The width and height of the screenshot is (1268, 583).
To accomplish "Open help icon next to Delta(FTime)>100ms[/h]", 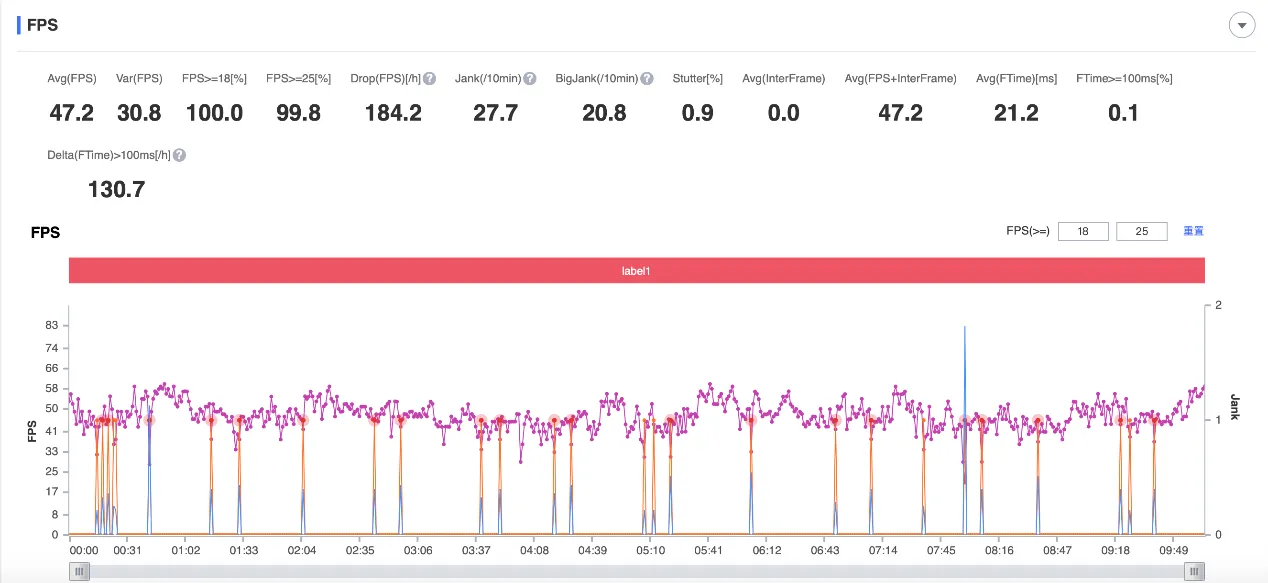I will [180, 156].
